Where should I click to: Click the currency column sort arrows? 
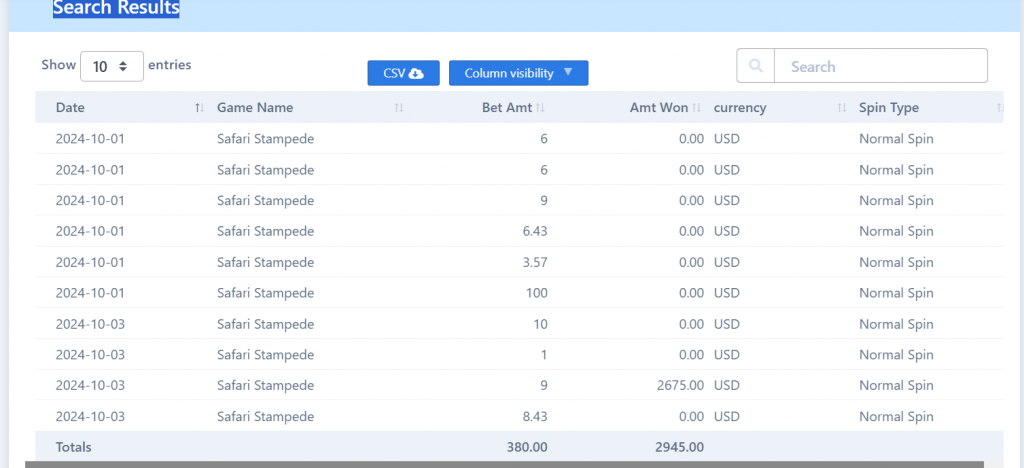point(842,108)
